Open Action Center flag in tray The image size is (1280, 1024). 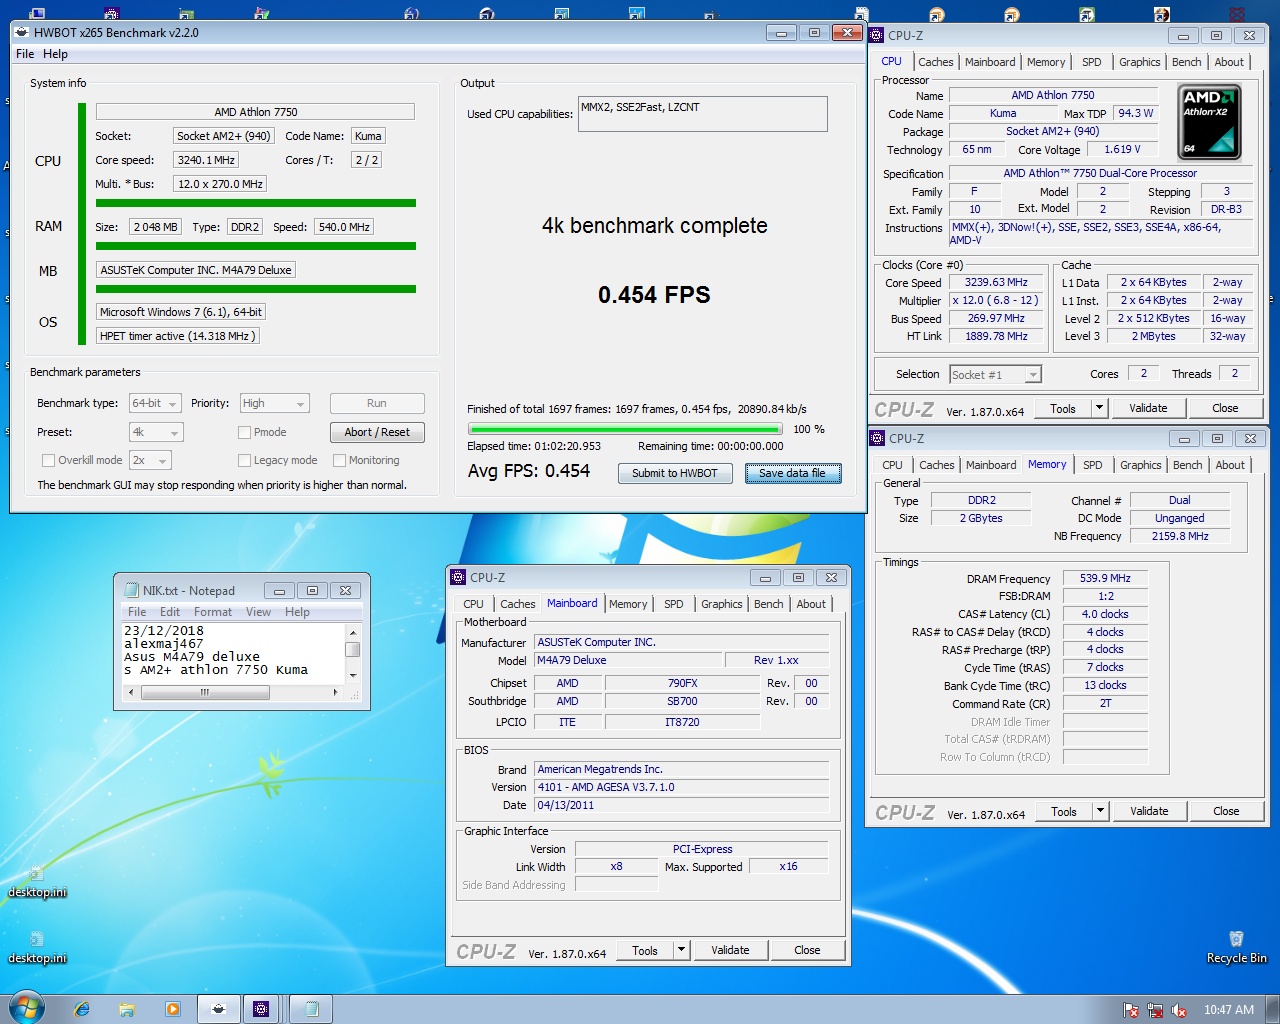[1131, 1010]
